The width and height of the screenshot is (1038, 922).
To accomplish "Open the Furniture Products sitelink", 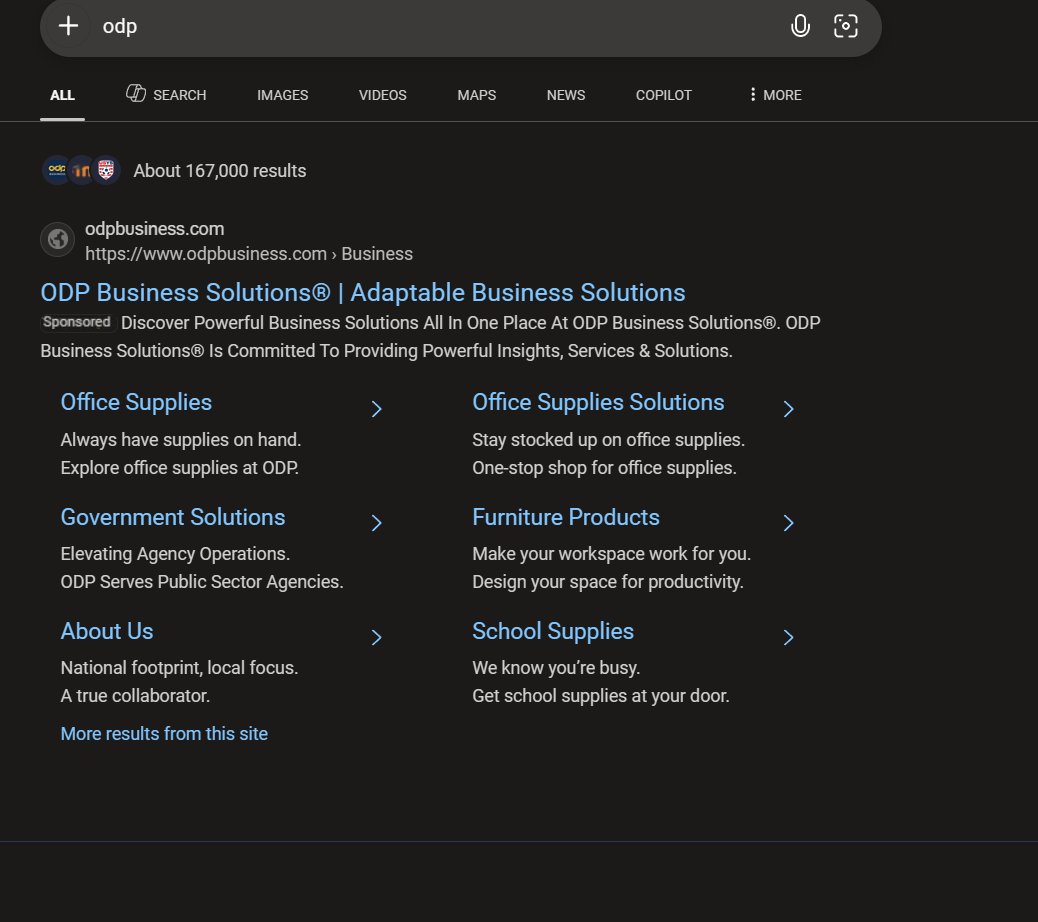I will (566, 517).
